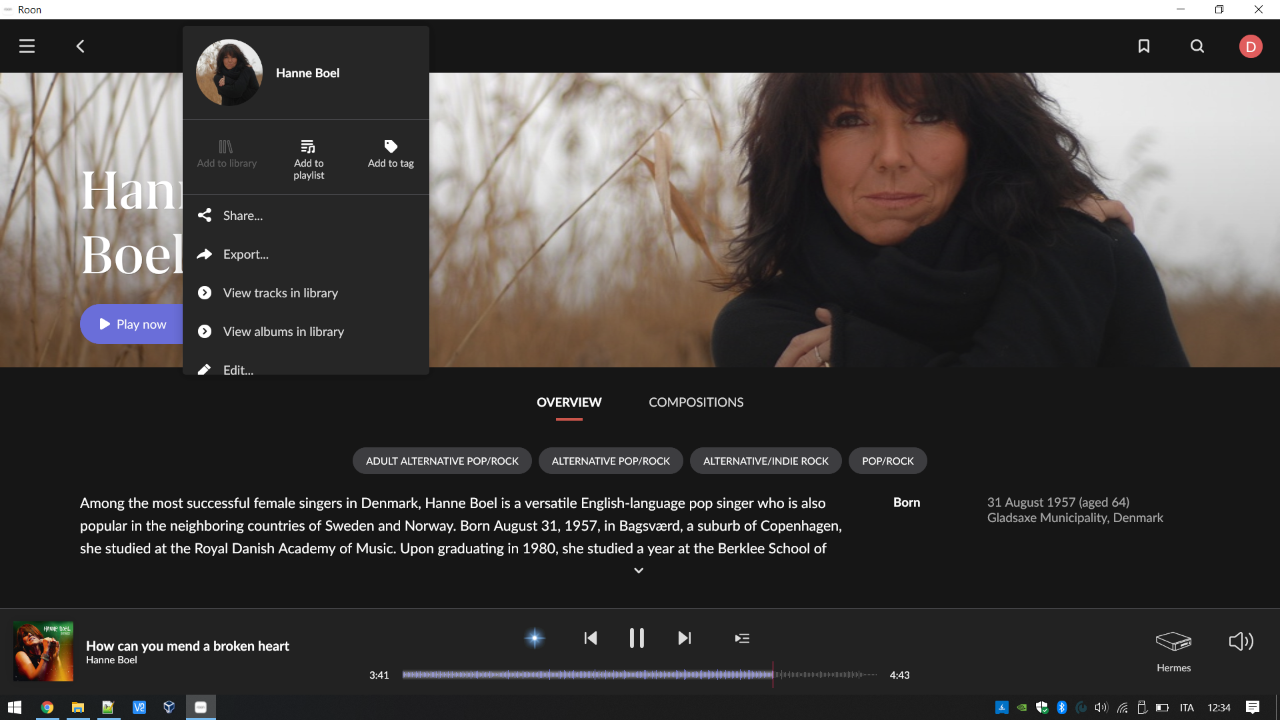The width and height of the screenshot is (1280, 720).
Task: Open search with the magnifier icon
Action: pyautogui.click(x=1197, y=46)
